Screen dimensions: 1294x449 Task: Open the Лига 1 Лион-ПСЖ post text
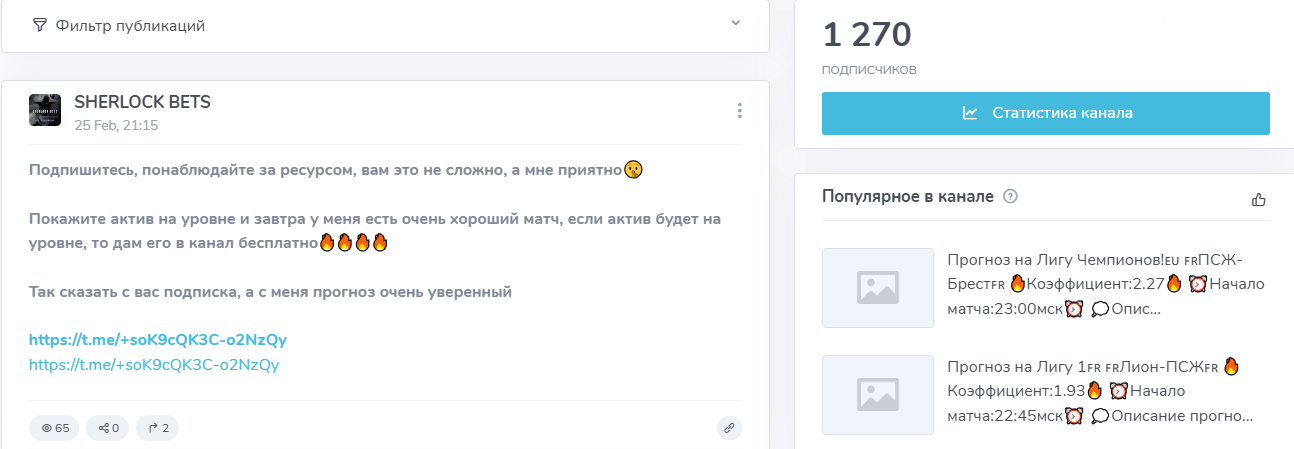(x=1093, y=391)
